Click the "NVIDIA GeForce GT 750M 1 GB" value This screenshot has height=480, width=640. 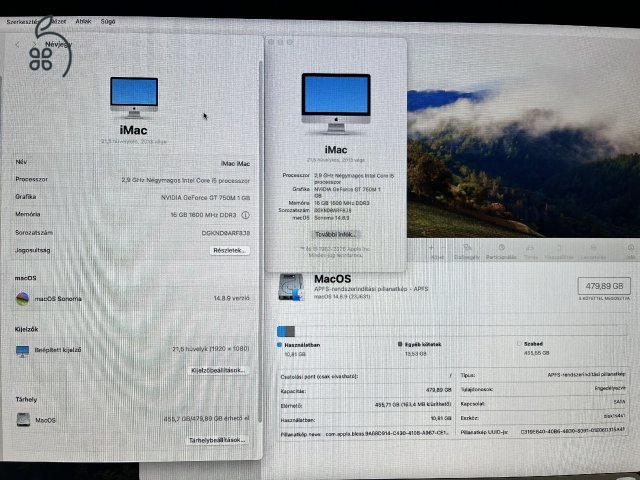click(205, 198)
